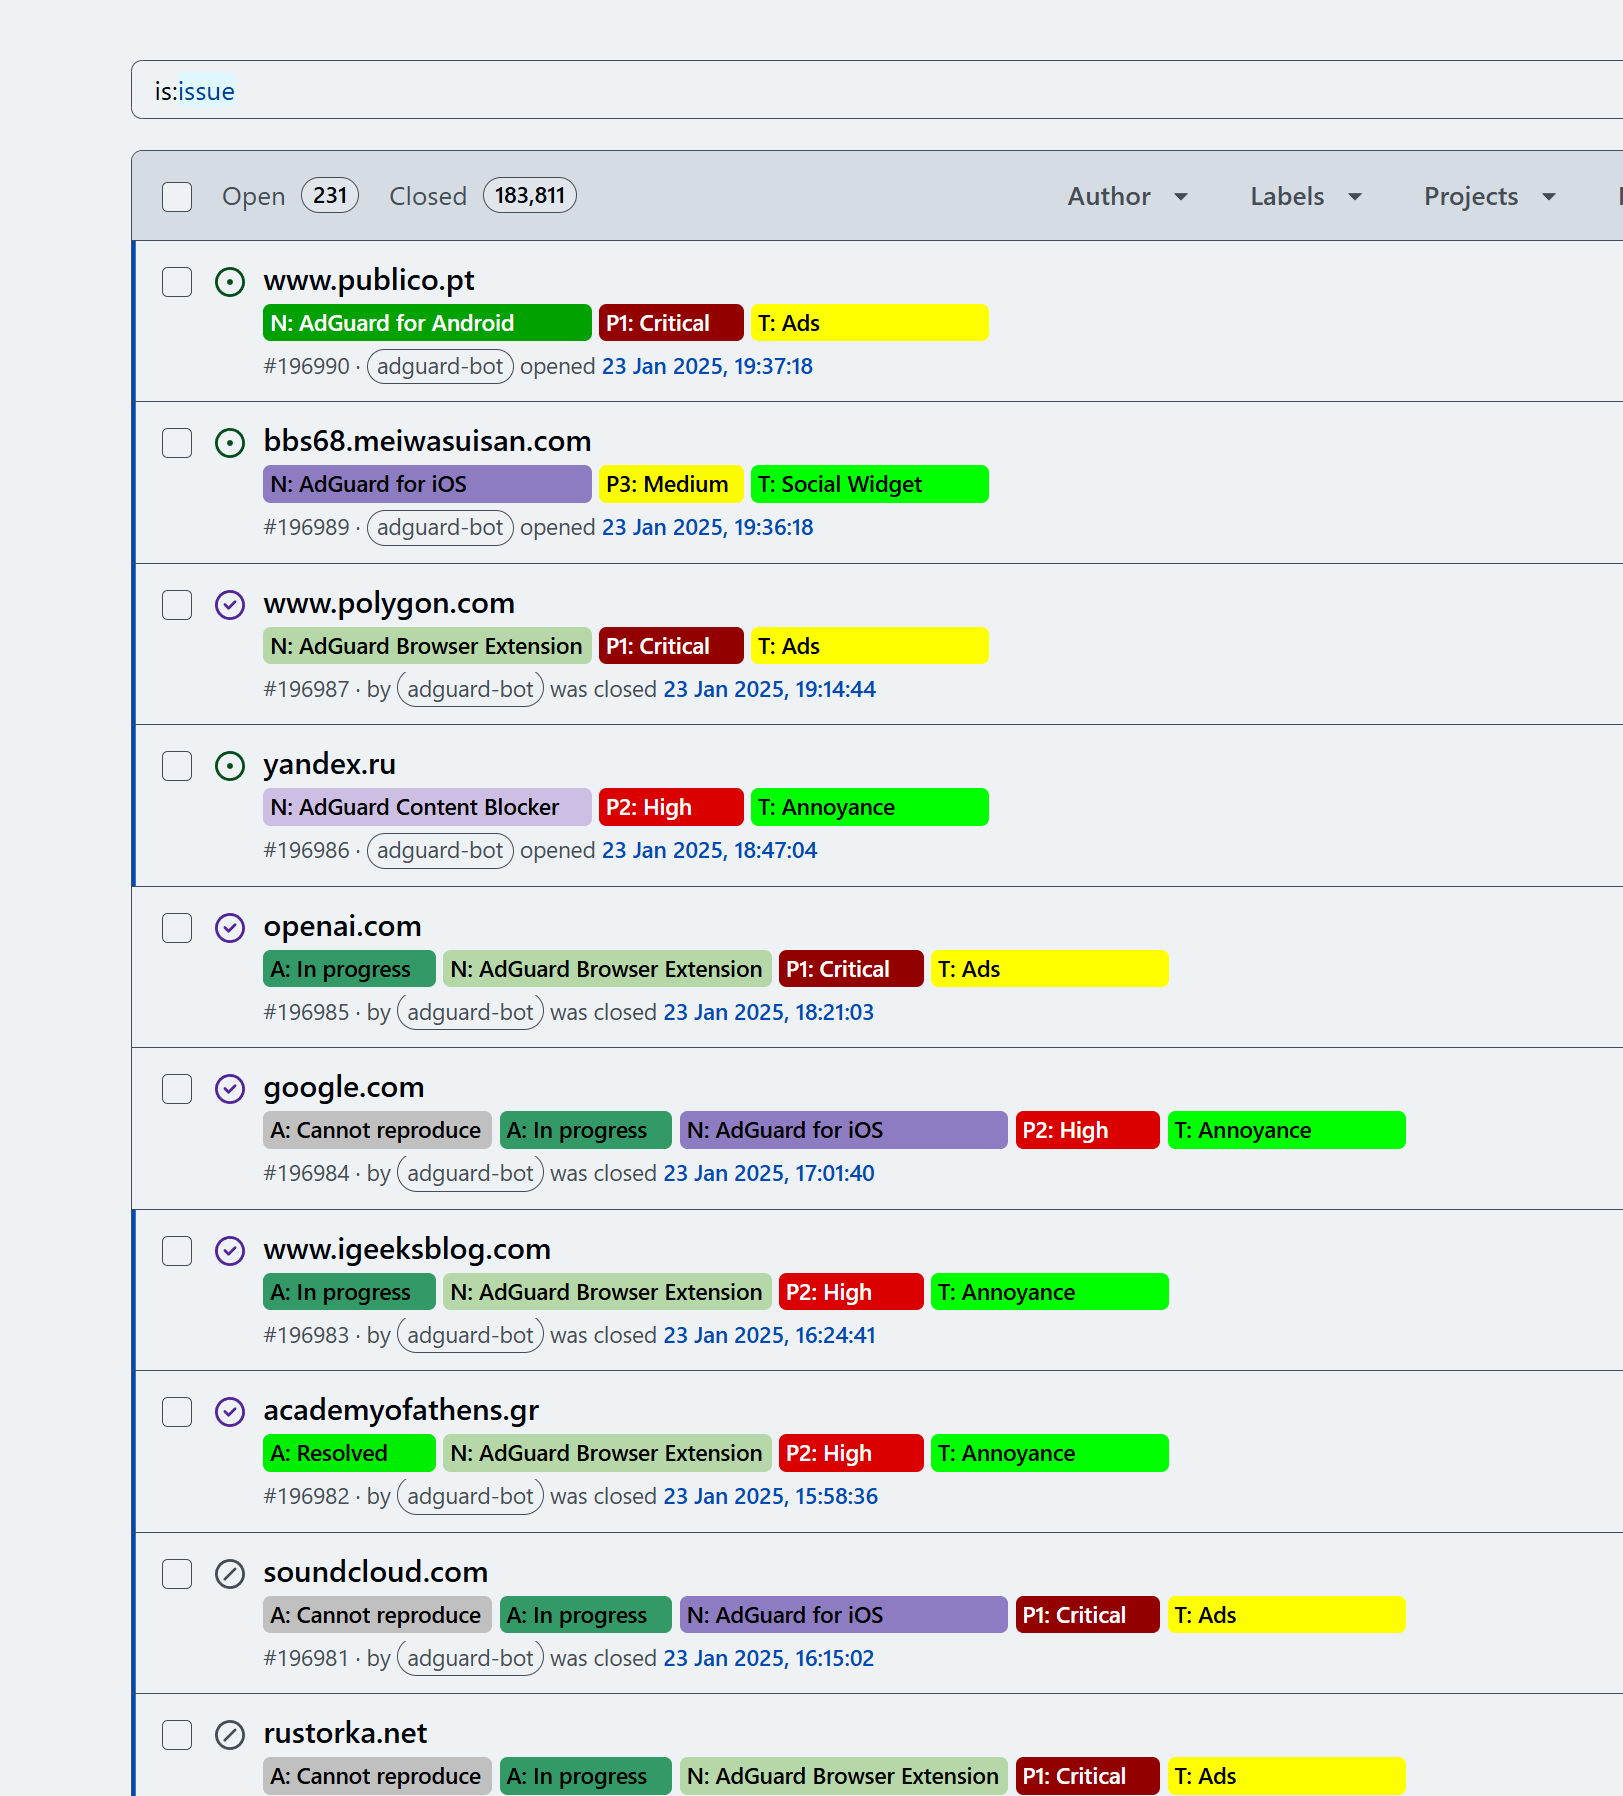Select the academyofathens.gr issue checkbox
This screenshot has height=1796, width=1623.
[x=177, y=1412]
